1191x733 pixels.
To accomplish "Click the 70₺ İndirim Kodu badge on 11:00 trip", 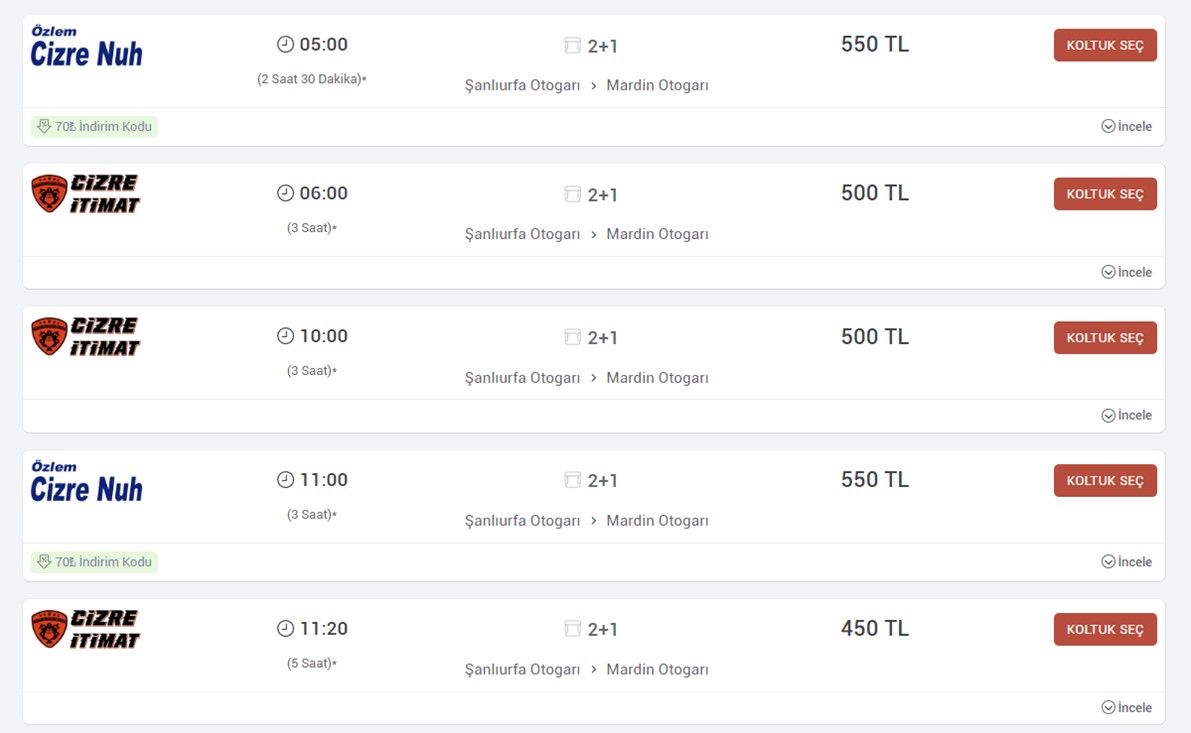I will click(x=95, y=562).
